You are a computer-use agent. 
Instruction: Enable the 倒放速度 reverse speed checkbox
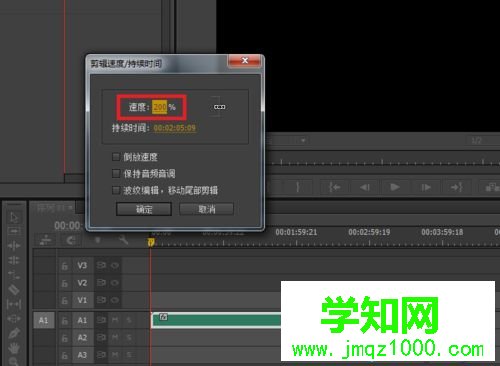coord(116,157)
